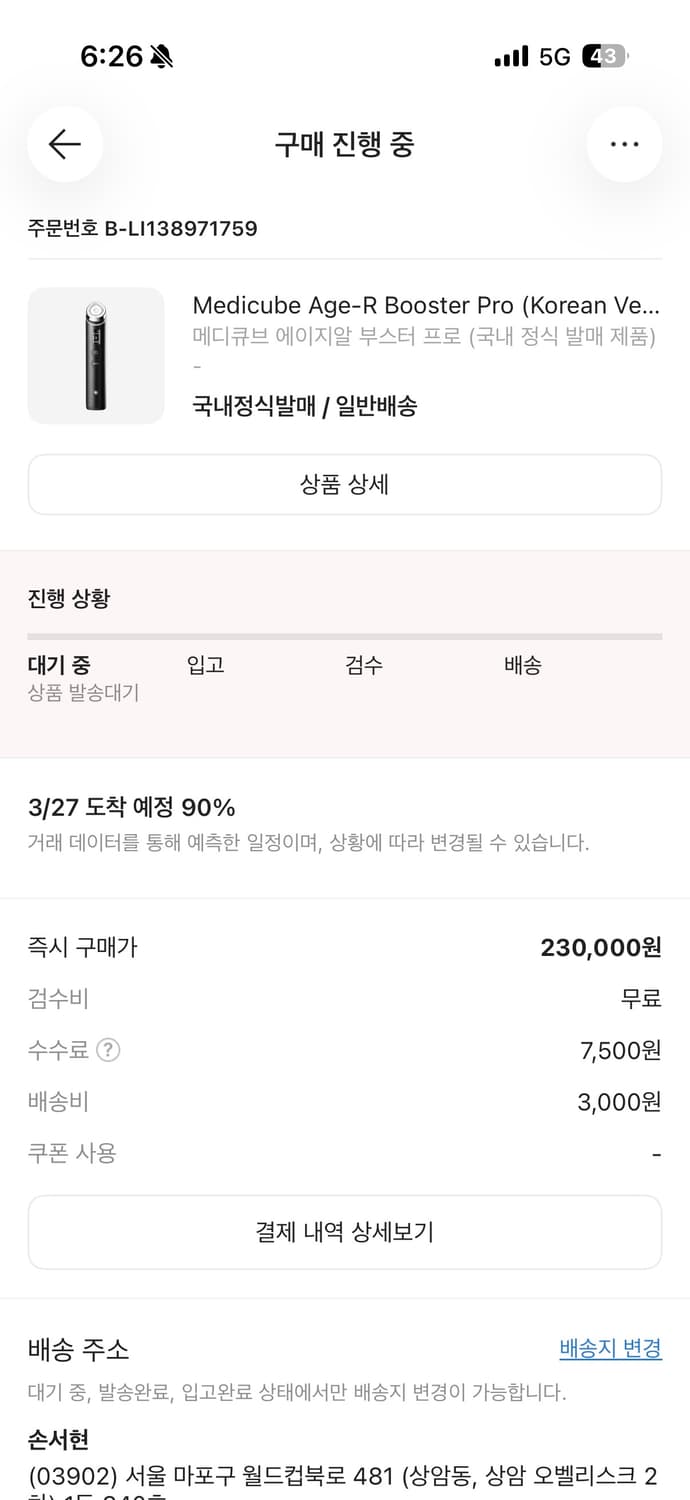690x1500 pixels.
Task: Tap the 검수 stage label
Action: [x=364, y=665]
